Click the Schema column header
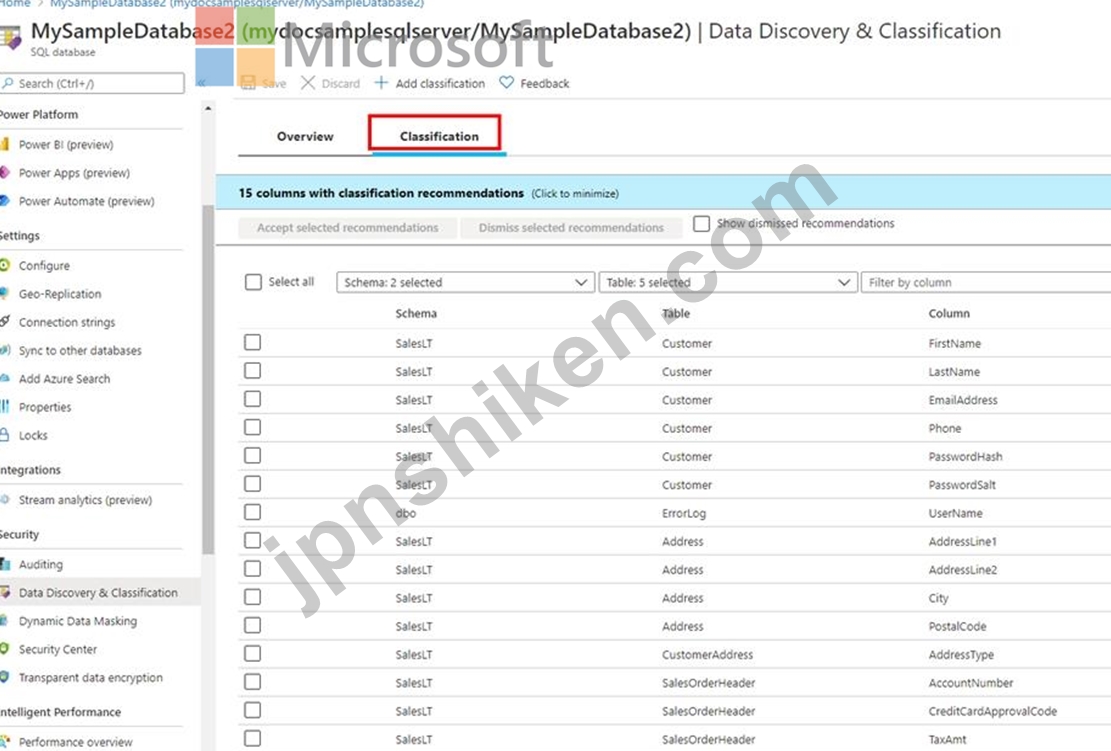This screenshot has height=751, width=1111. pyautogui.click(x=416, y=313)
